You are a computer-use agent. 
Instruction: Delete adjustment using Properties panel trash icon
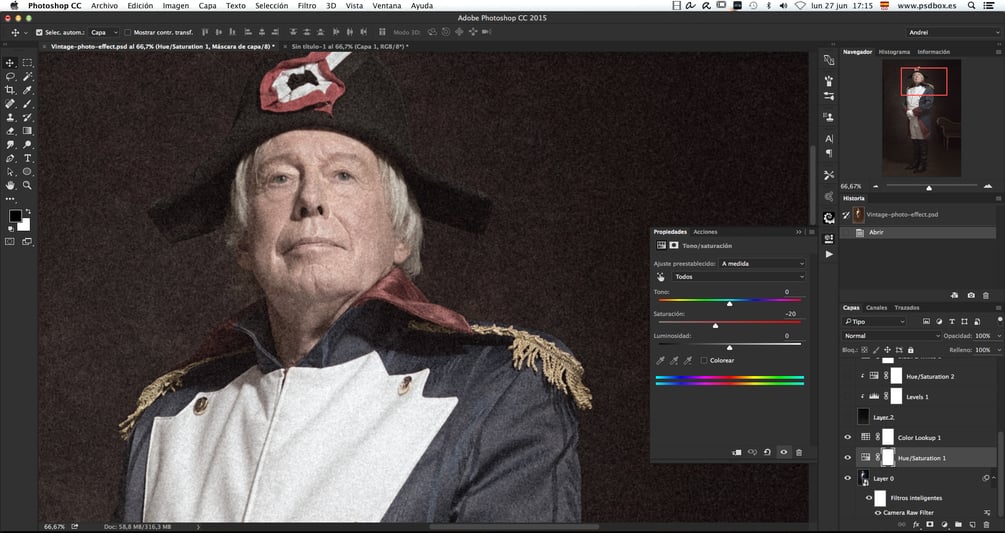click(x=799, y=452)
